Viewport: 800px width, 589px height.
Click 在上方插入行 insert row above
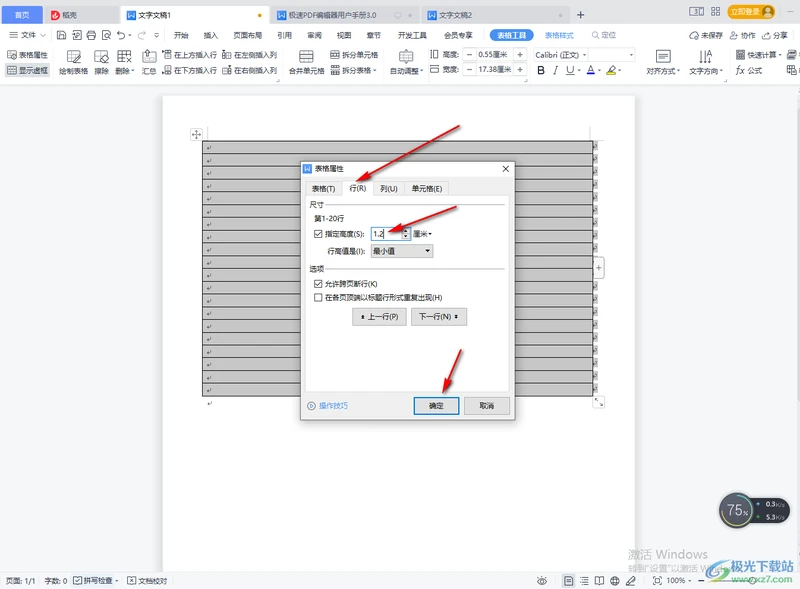coord(189,55)
